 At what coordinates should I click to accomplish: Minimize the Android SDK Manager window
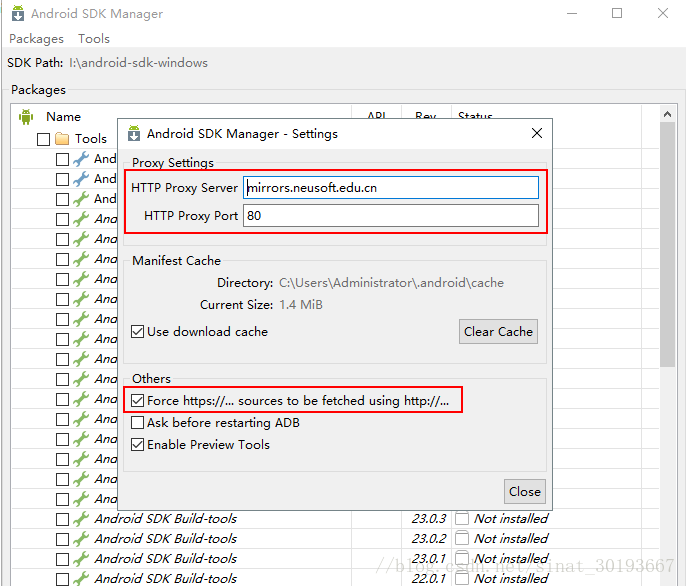[572, 14]
